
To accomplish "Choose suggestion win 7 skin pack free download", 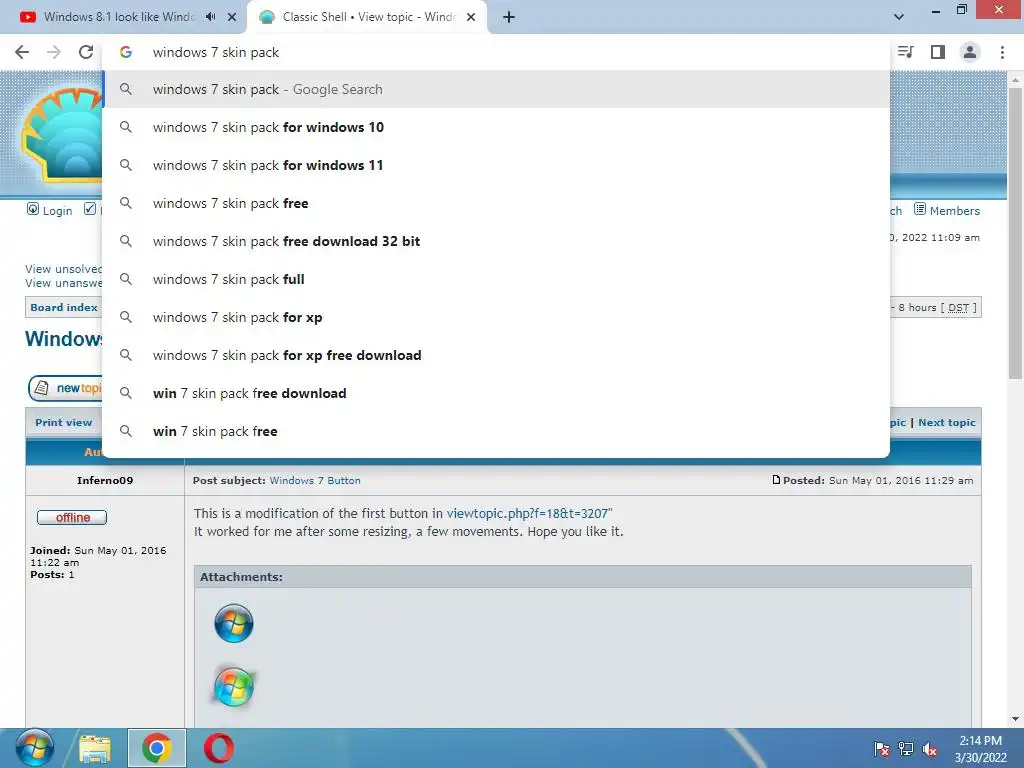I will (x=496, y=393).
